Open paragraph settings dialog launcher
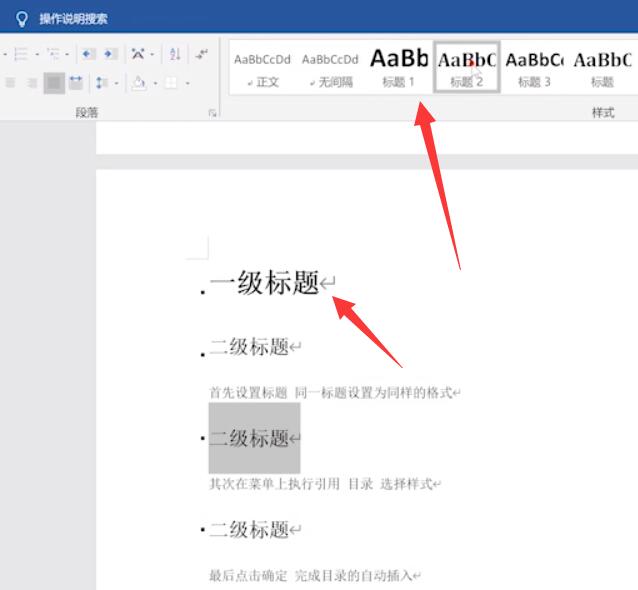This screenshot has width=638, height=590. (x=212, y=113)
